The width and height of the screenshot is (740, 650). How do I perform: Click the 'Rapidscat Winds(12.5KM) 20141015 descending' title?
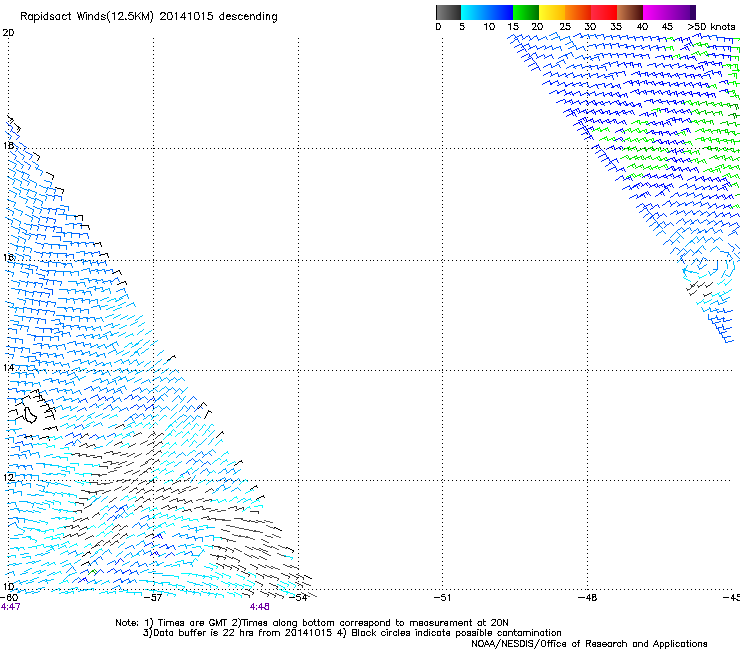(149, 17)
